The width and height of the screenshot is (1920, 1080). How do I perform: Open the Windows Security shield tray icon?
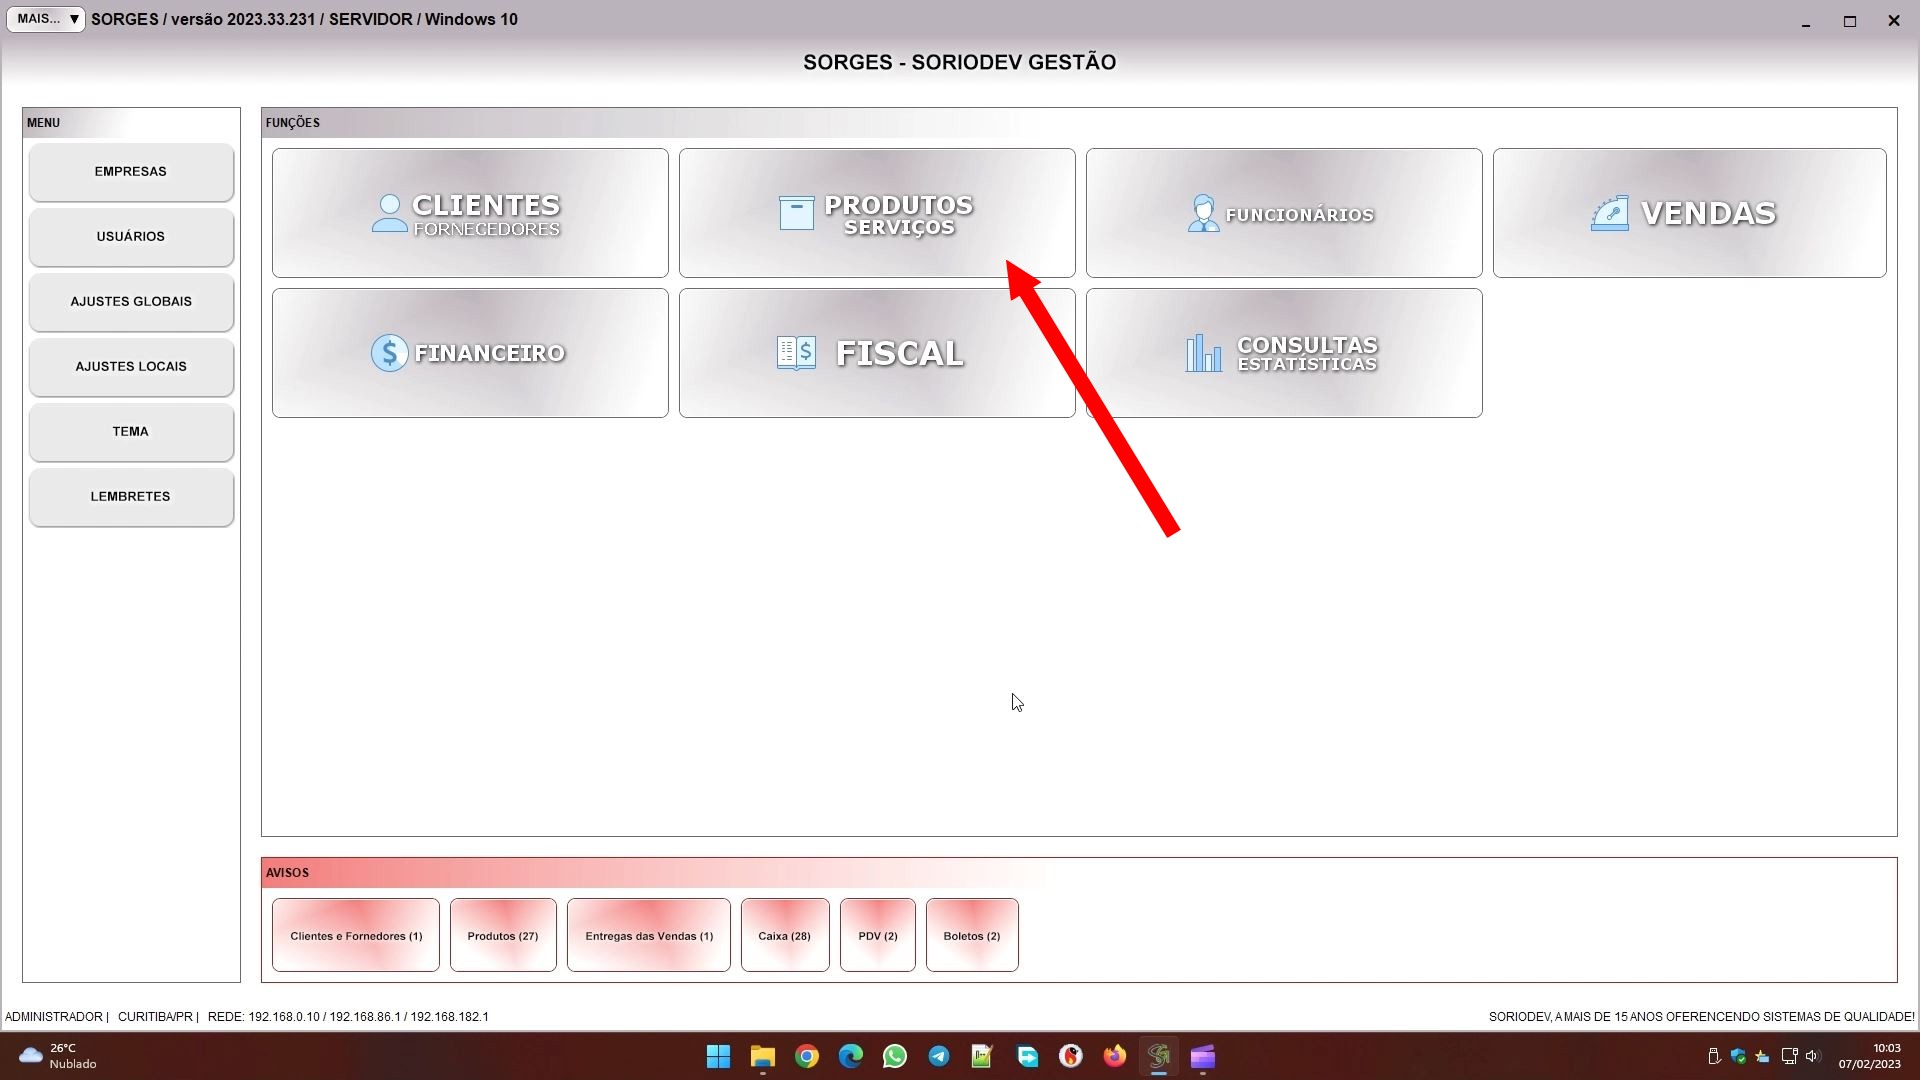1738,1056
